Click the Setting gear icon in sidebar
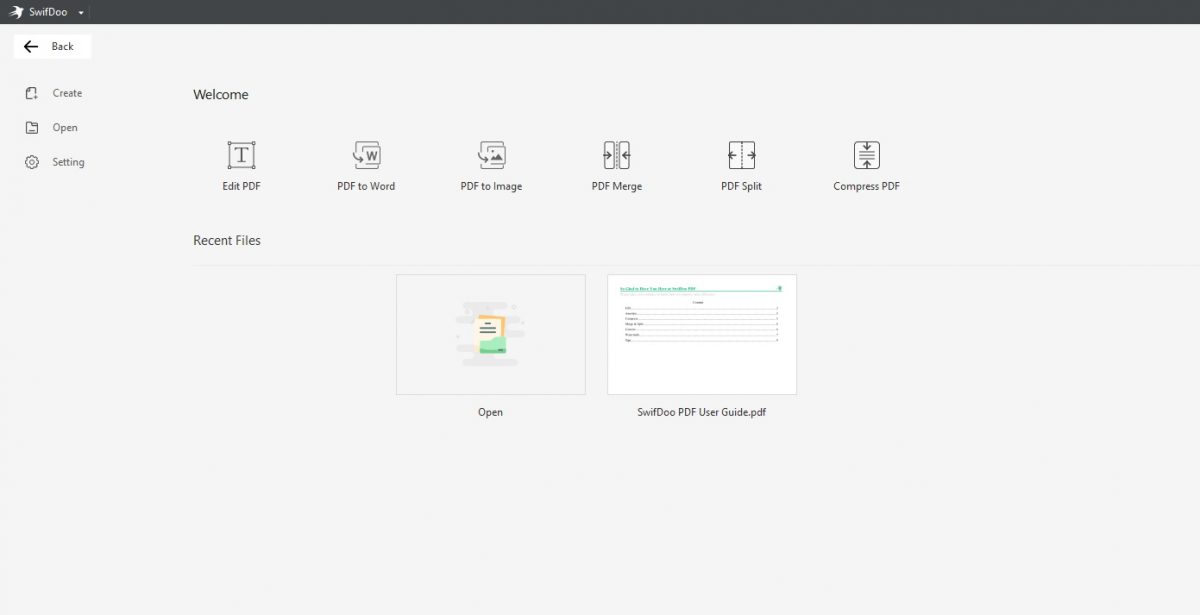 point(32,162)
